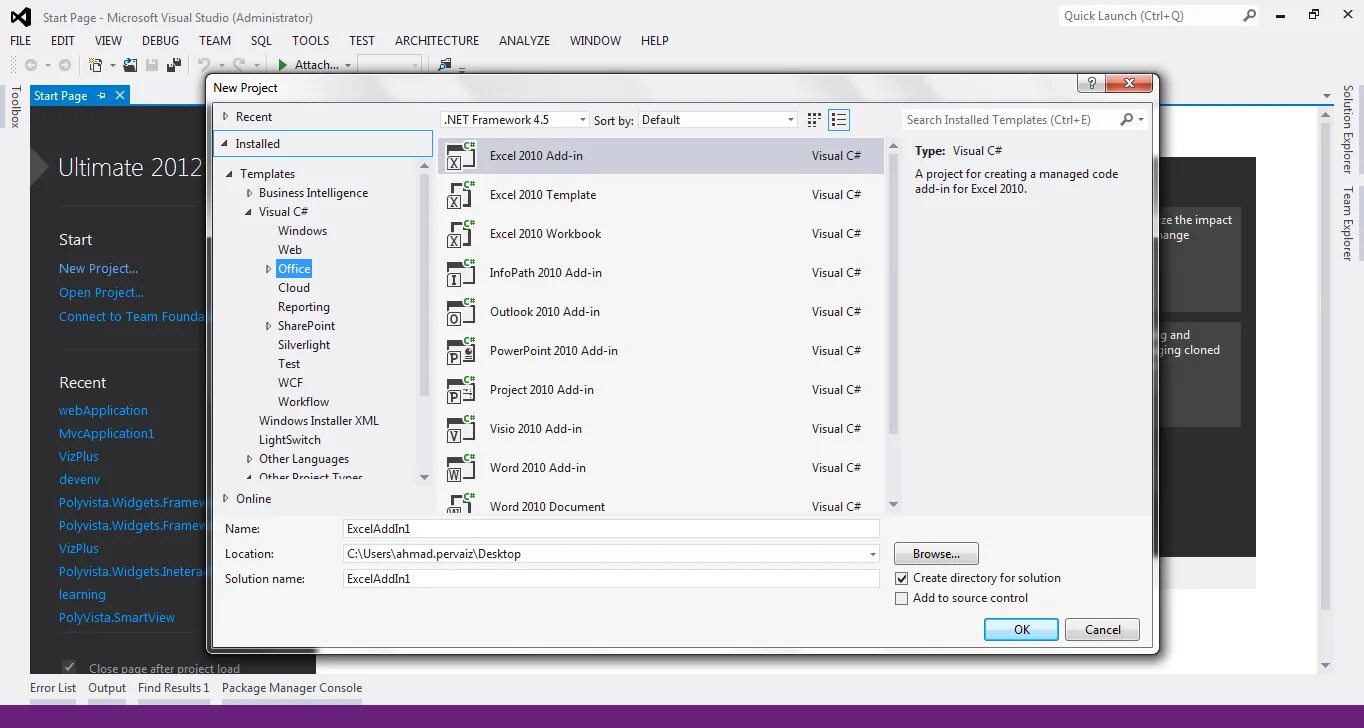1364x728 pixels.
Task: Click the Cancel button
Action: coord(1103,630)
